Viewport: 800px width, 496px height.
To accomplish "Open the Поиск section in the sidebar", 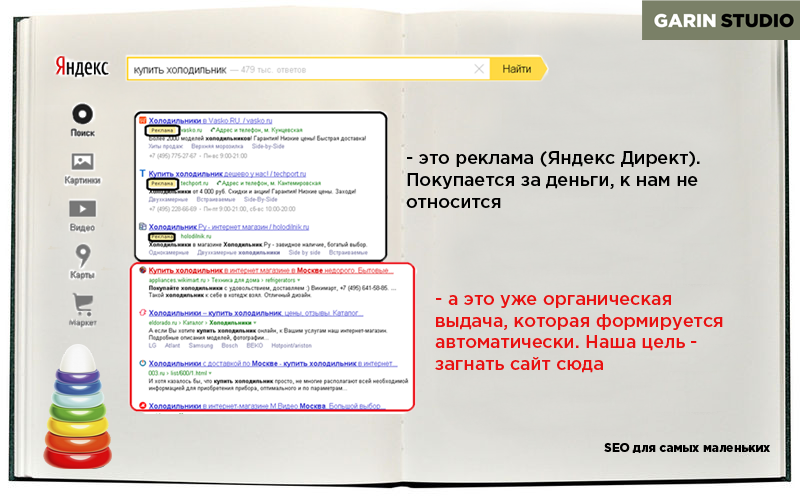I will [x=82, y=120].
